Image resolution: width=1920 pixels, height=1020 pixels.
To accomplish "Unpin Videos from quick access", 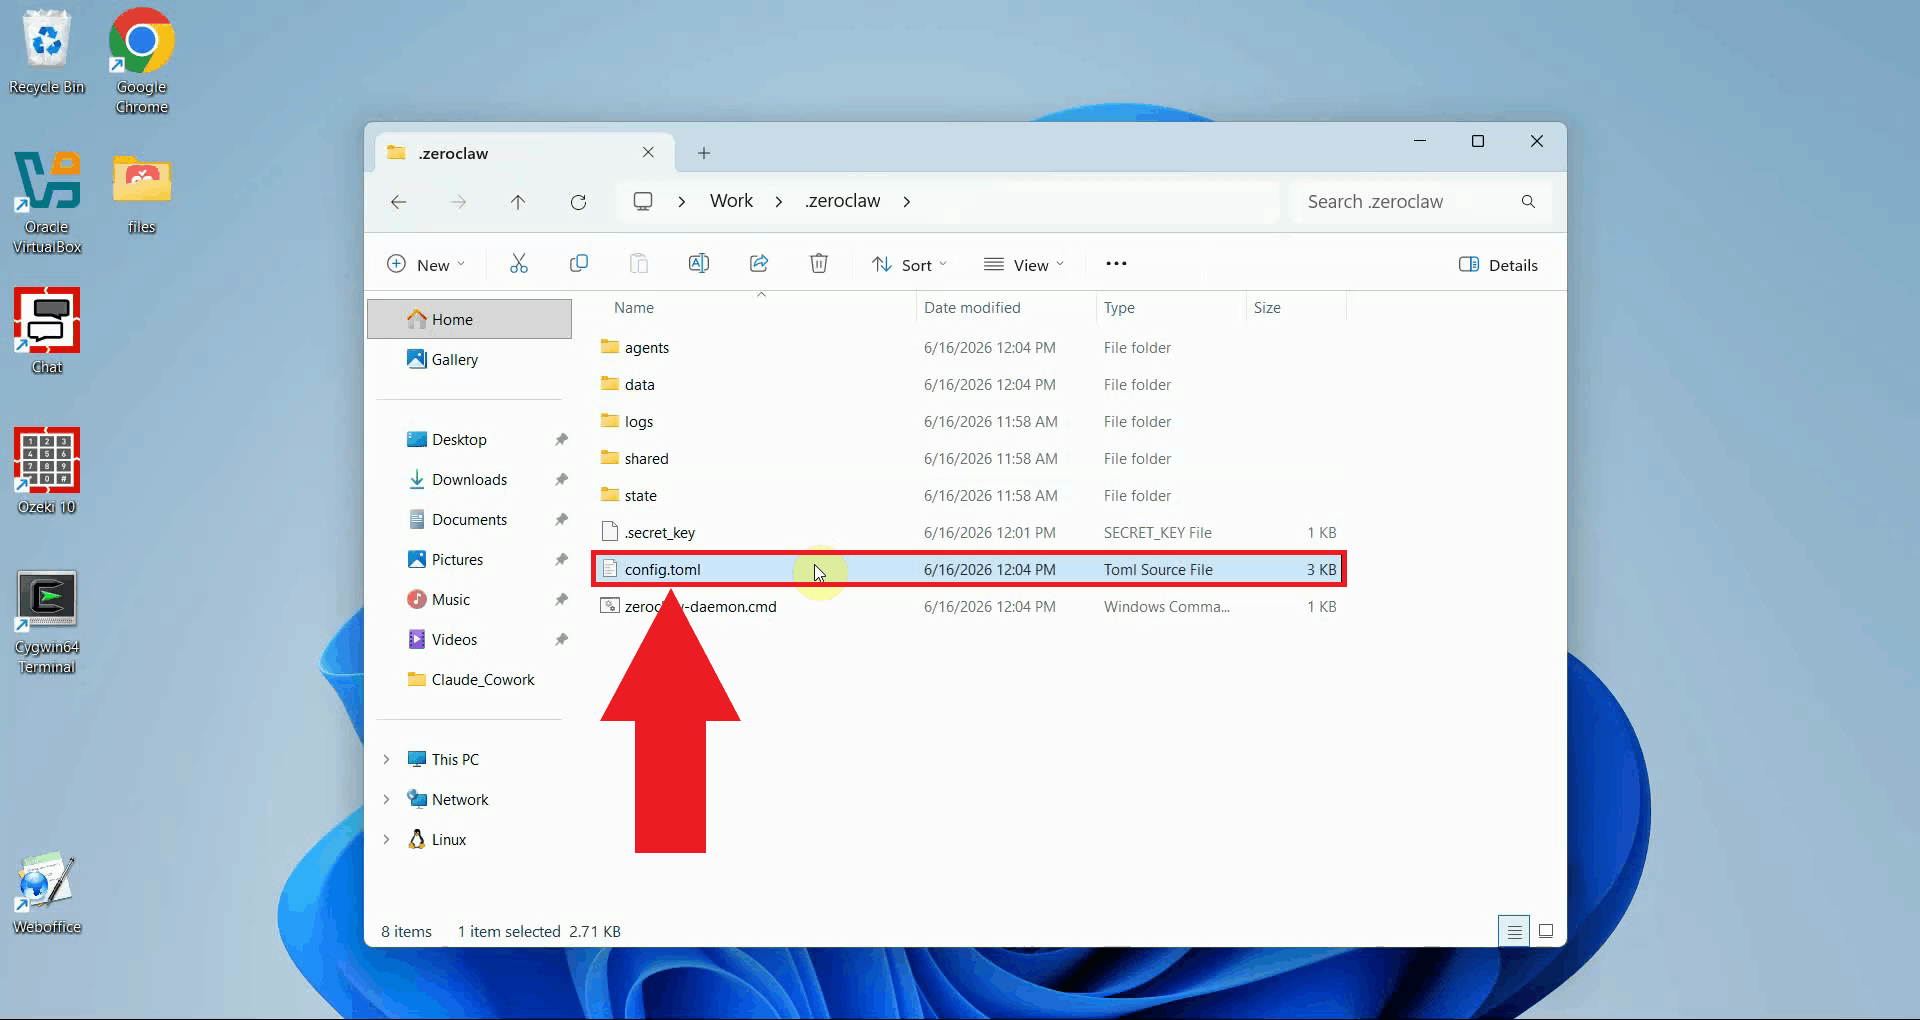I will point(562,640).
